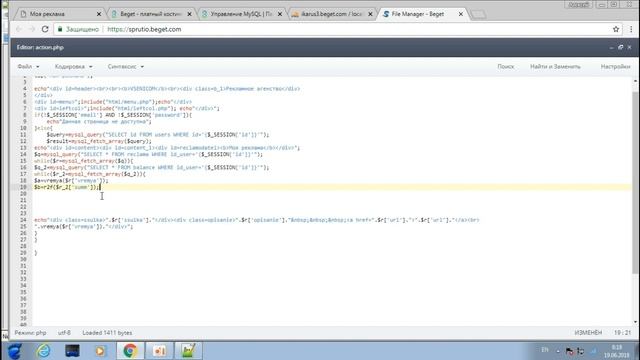Click line 24 echo div class=ssulka
This screenshot has height=360, width=640.
tap(257, 220)
